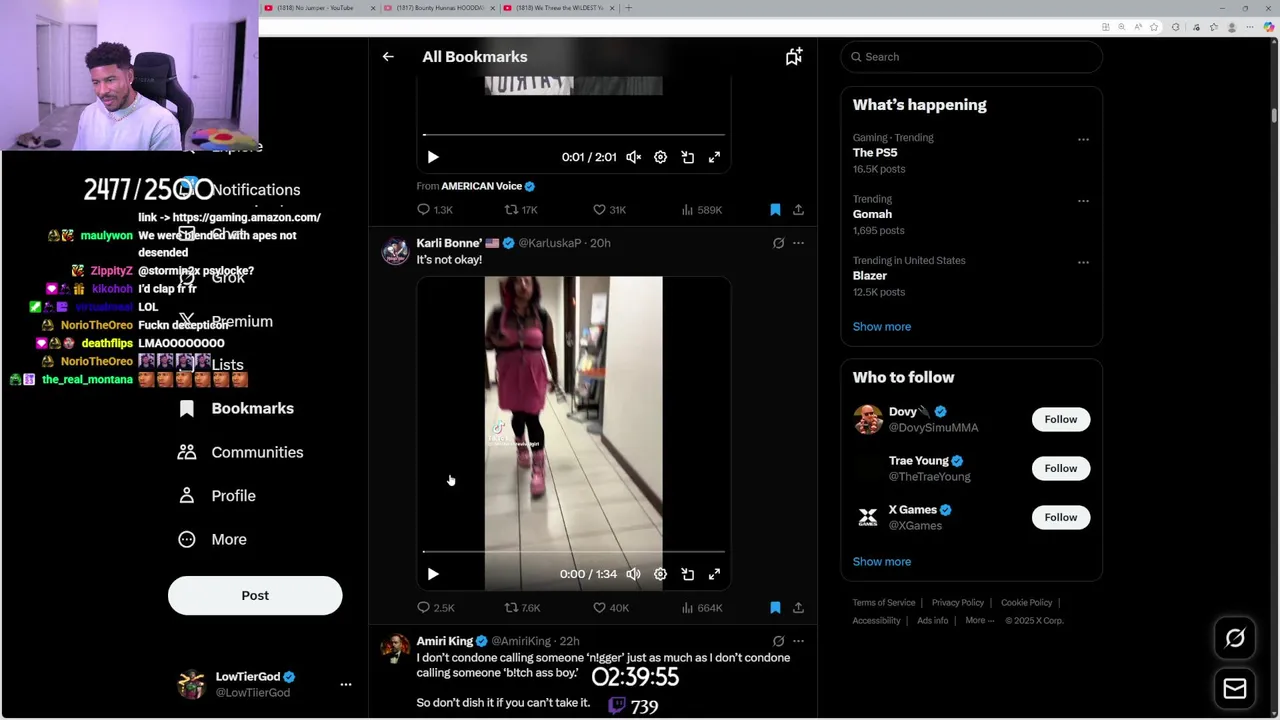Open the Grok floating button
Viewport: 1280px width, 720px height.
point(1235,638)
